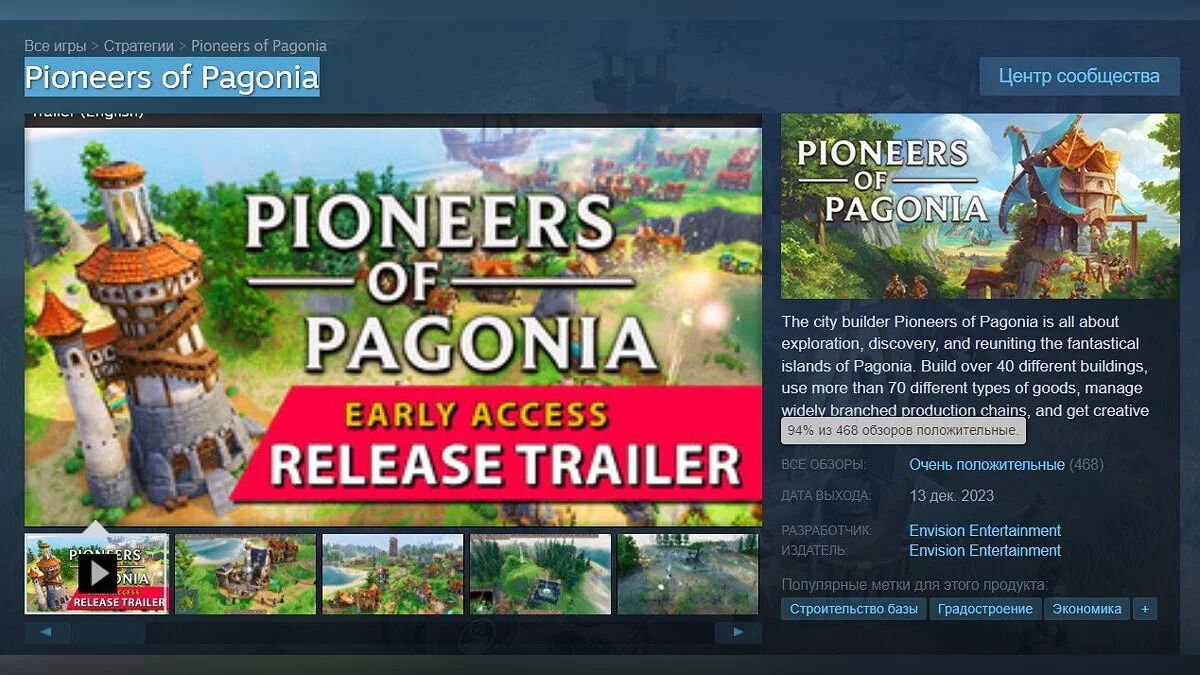Open publisher Envision Entertainment link
This screenshot has width=1200, height=675.
click(985, 551)
